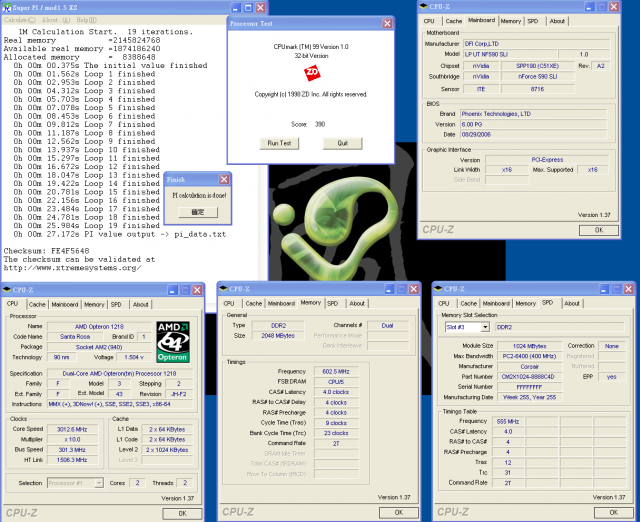This screenshot has height=522, width=640.
Task: Click the CPU-Z Mainboard window title icon
Action: tap(423, 6)
